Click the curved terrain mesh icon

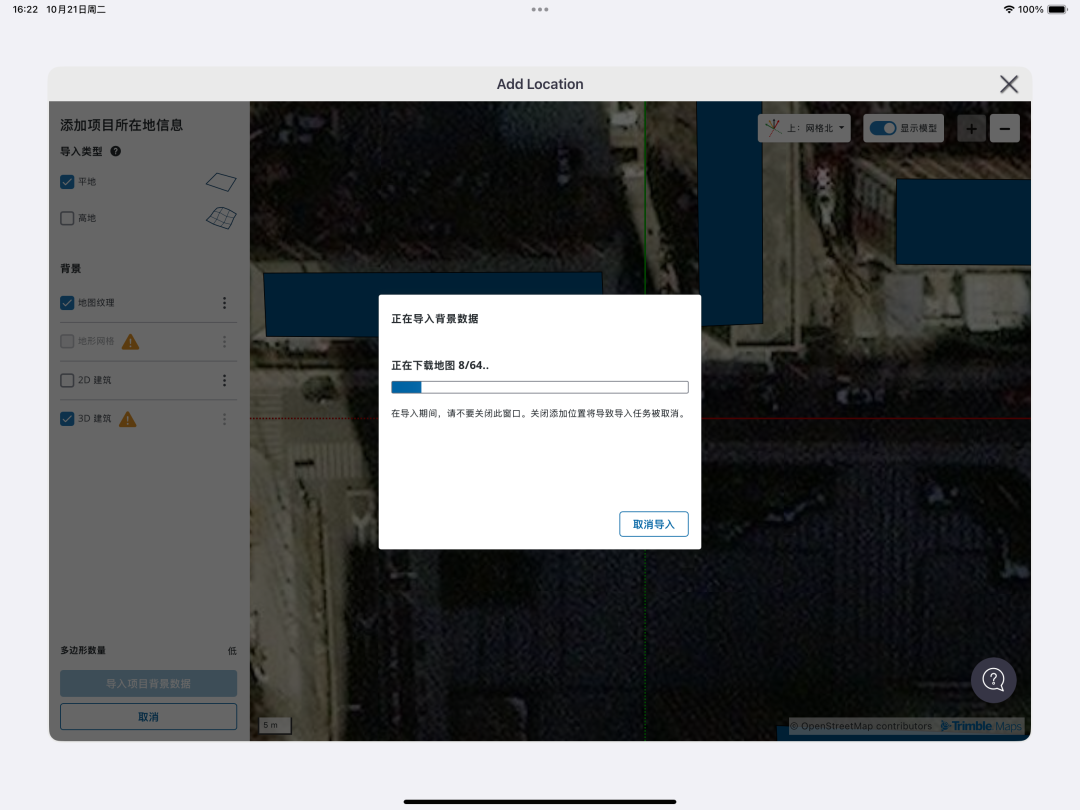(221, 217)
